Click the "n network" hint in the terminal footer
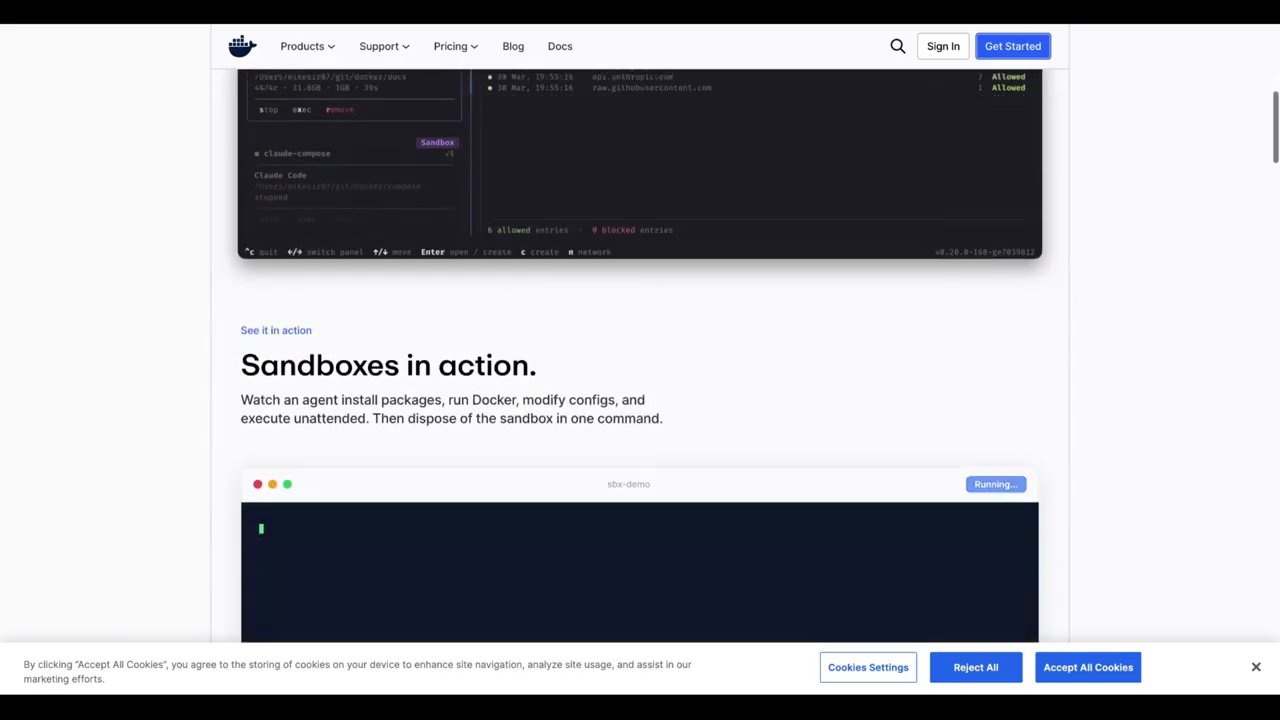 [589, 252]
